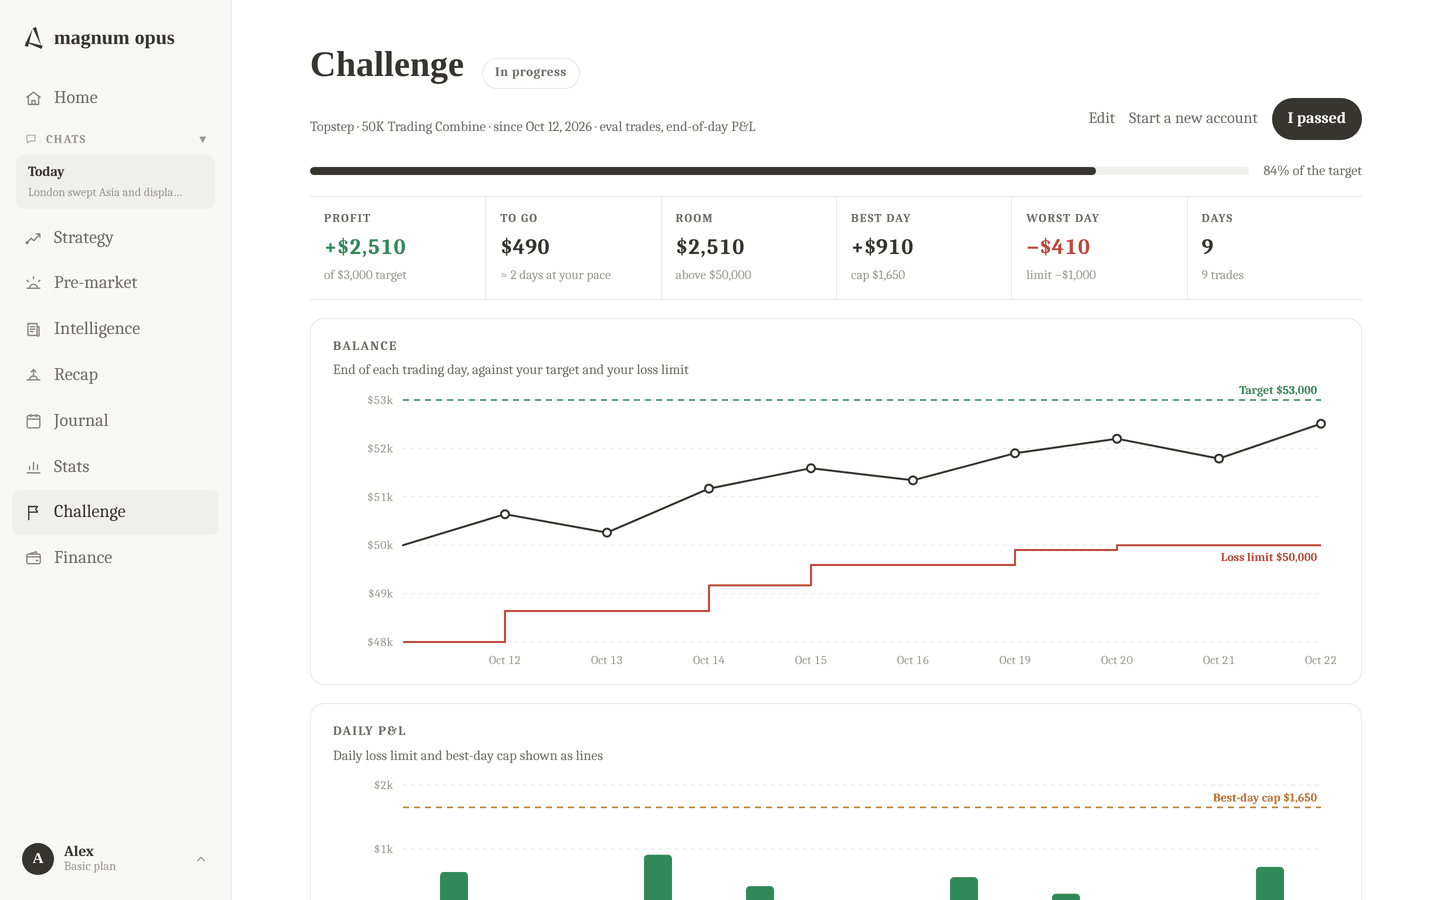Open the Stats page
This screenshot has height=900, width=1440.
click(115, 467)
